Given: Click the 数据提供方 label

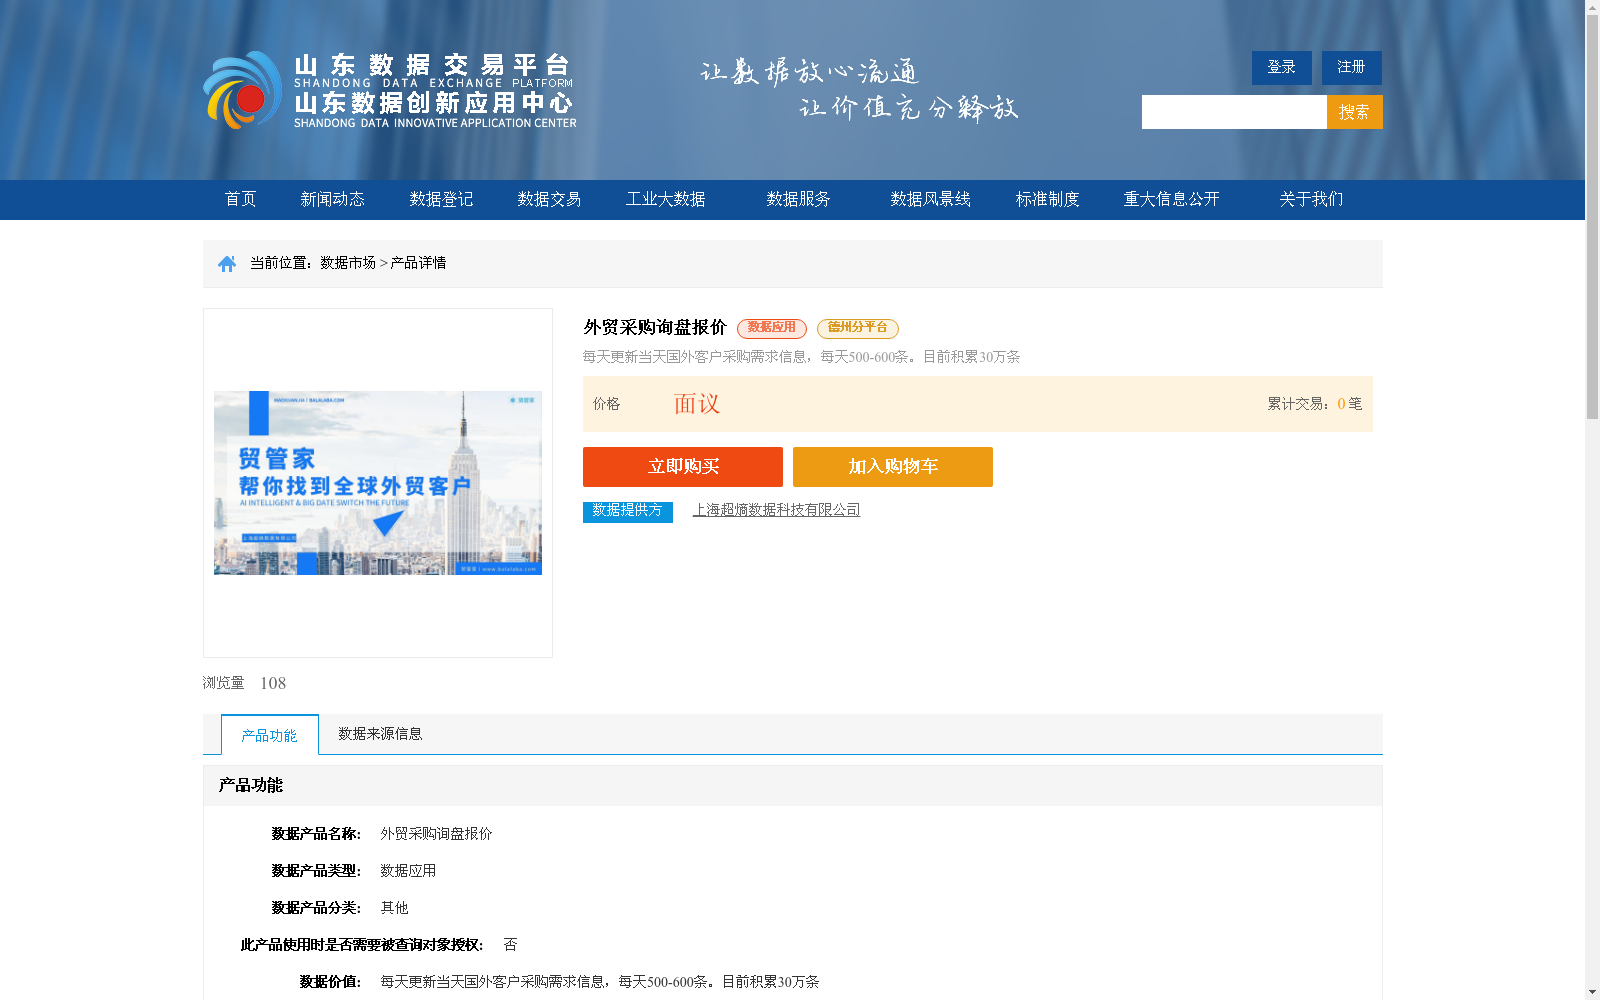Looking at the screenshot, I should tap(628, 511).
